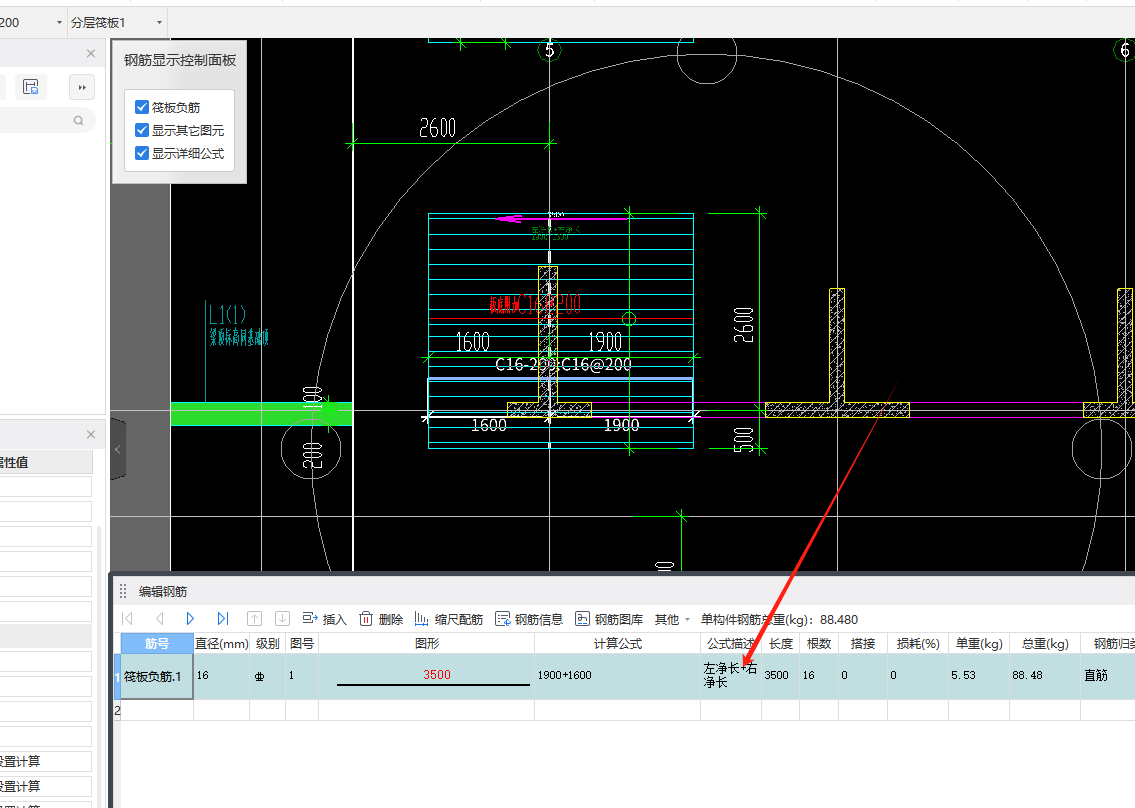The image size is (1135, 808).
Task: Uncheck the 显示详细公式 checkbox
Action: point(142,153)
